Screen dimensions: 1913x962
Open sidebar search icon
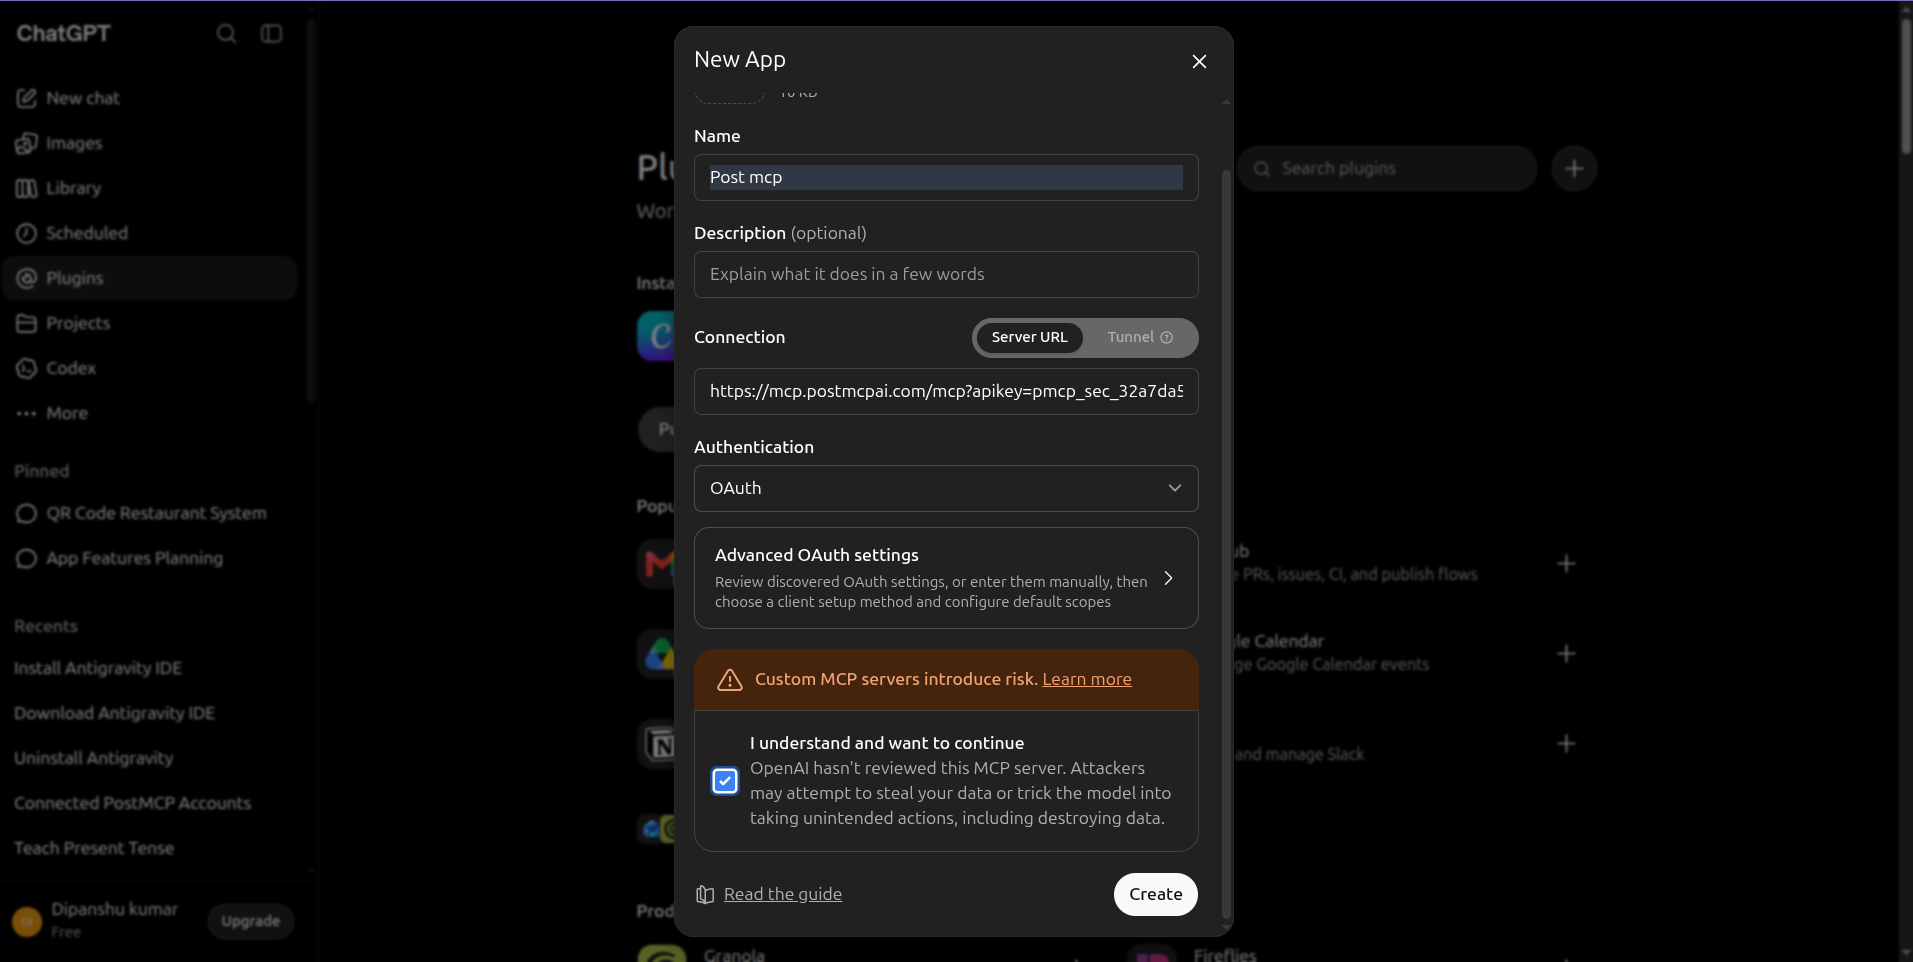[226, 33]
